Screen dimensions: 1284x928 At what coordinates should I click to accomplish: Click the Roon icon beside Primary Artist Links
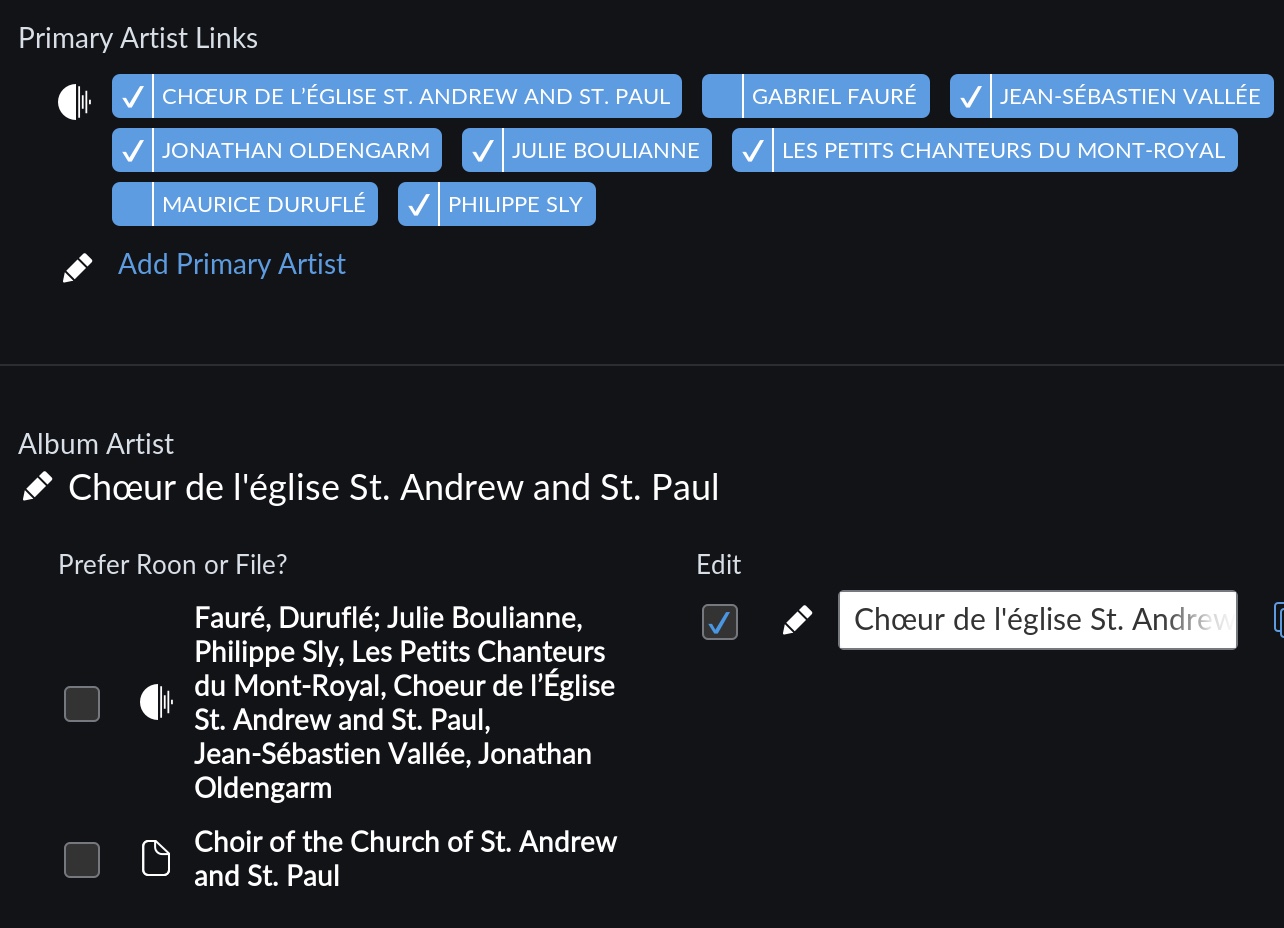pos(74,101)
